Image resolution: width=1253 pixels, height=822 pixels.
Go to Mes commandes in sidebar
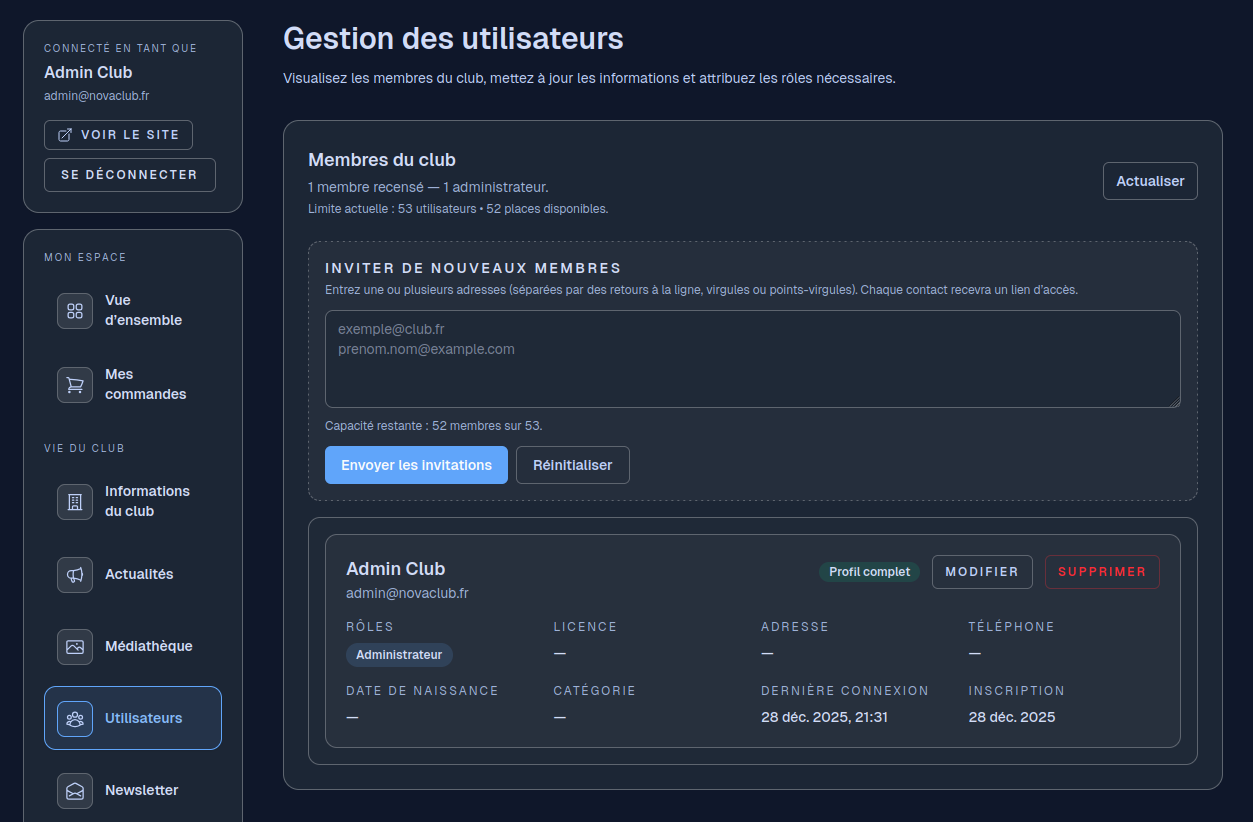pyautogui.click(x=145, y=385)
